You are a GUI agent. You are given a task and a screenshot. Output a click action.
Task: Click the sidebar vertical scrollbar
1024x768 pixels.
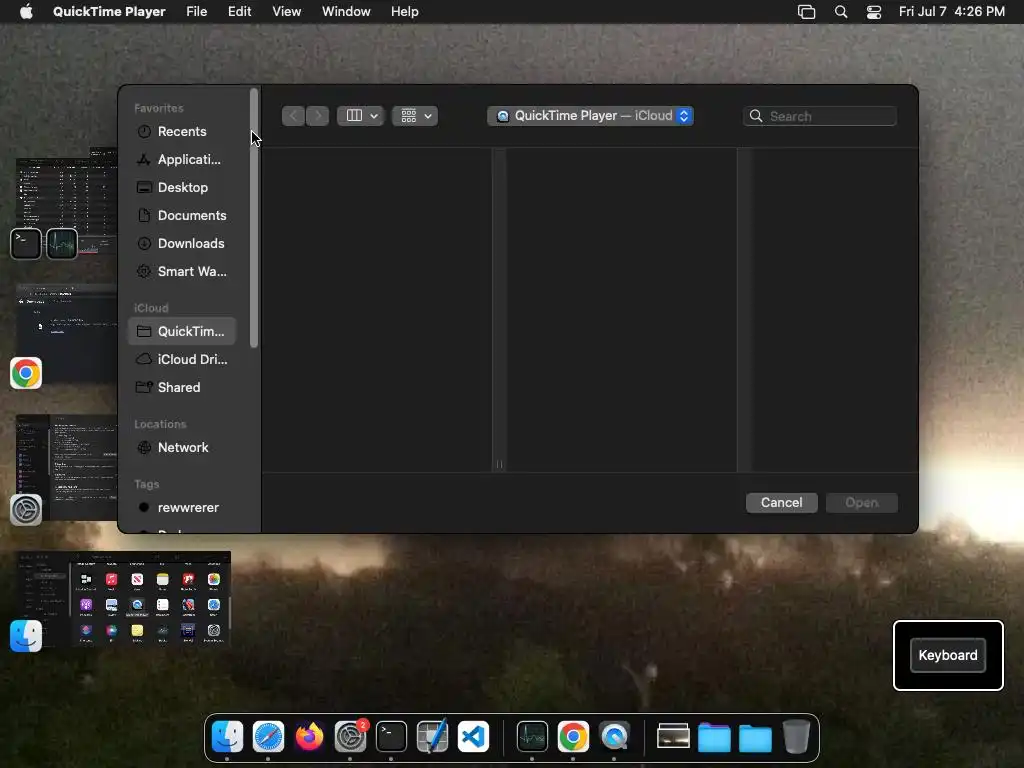coord(254,218)
